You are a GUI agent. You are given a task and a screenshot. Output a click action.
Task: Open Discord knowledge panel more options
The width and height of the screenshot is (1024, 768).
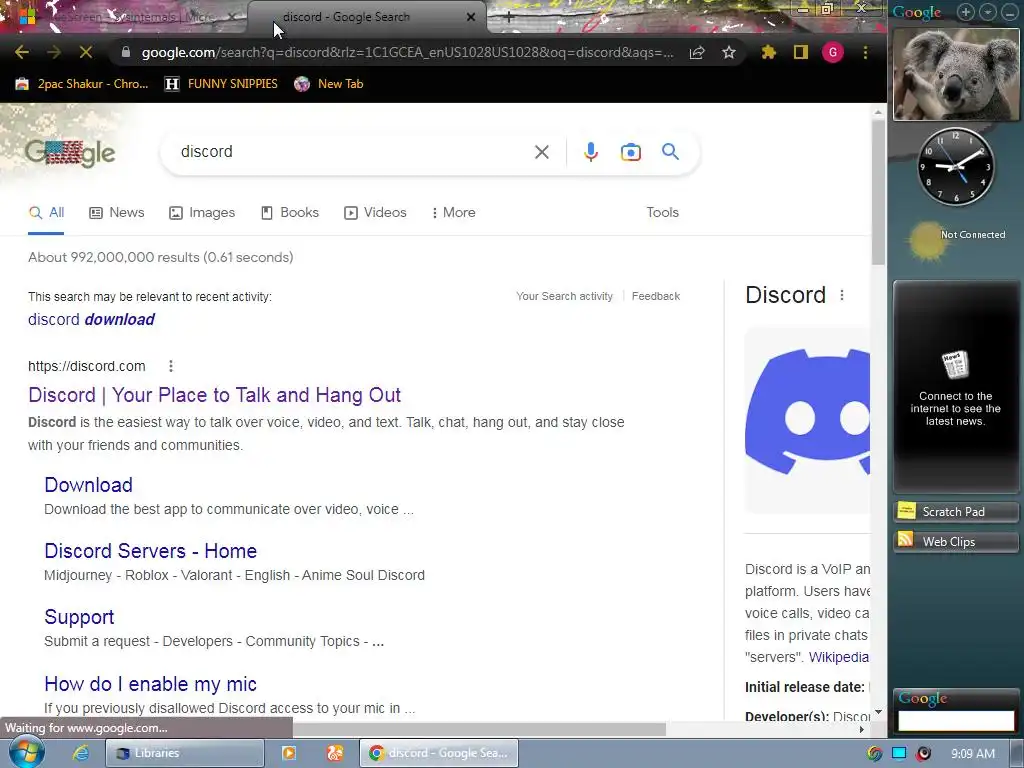tap(842, 295)
